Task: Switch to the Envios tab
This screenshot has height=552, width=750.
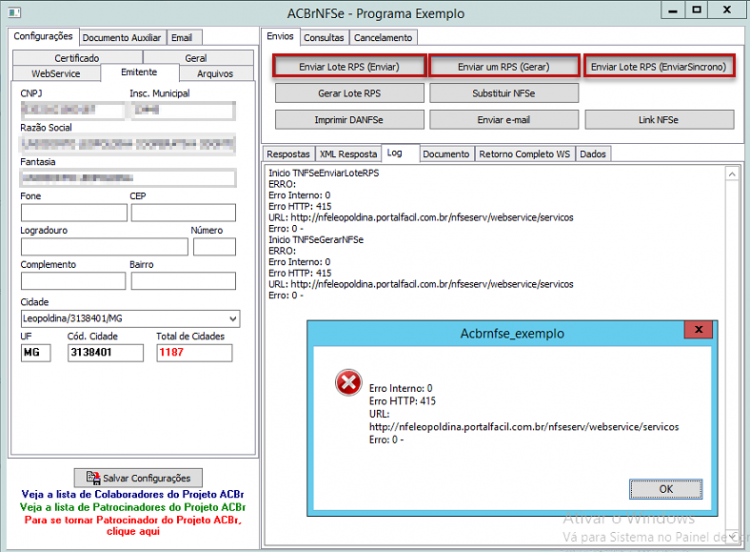Action: point(280,36)
